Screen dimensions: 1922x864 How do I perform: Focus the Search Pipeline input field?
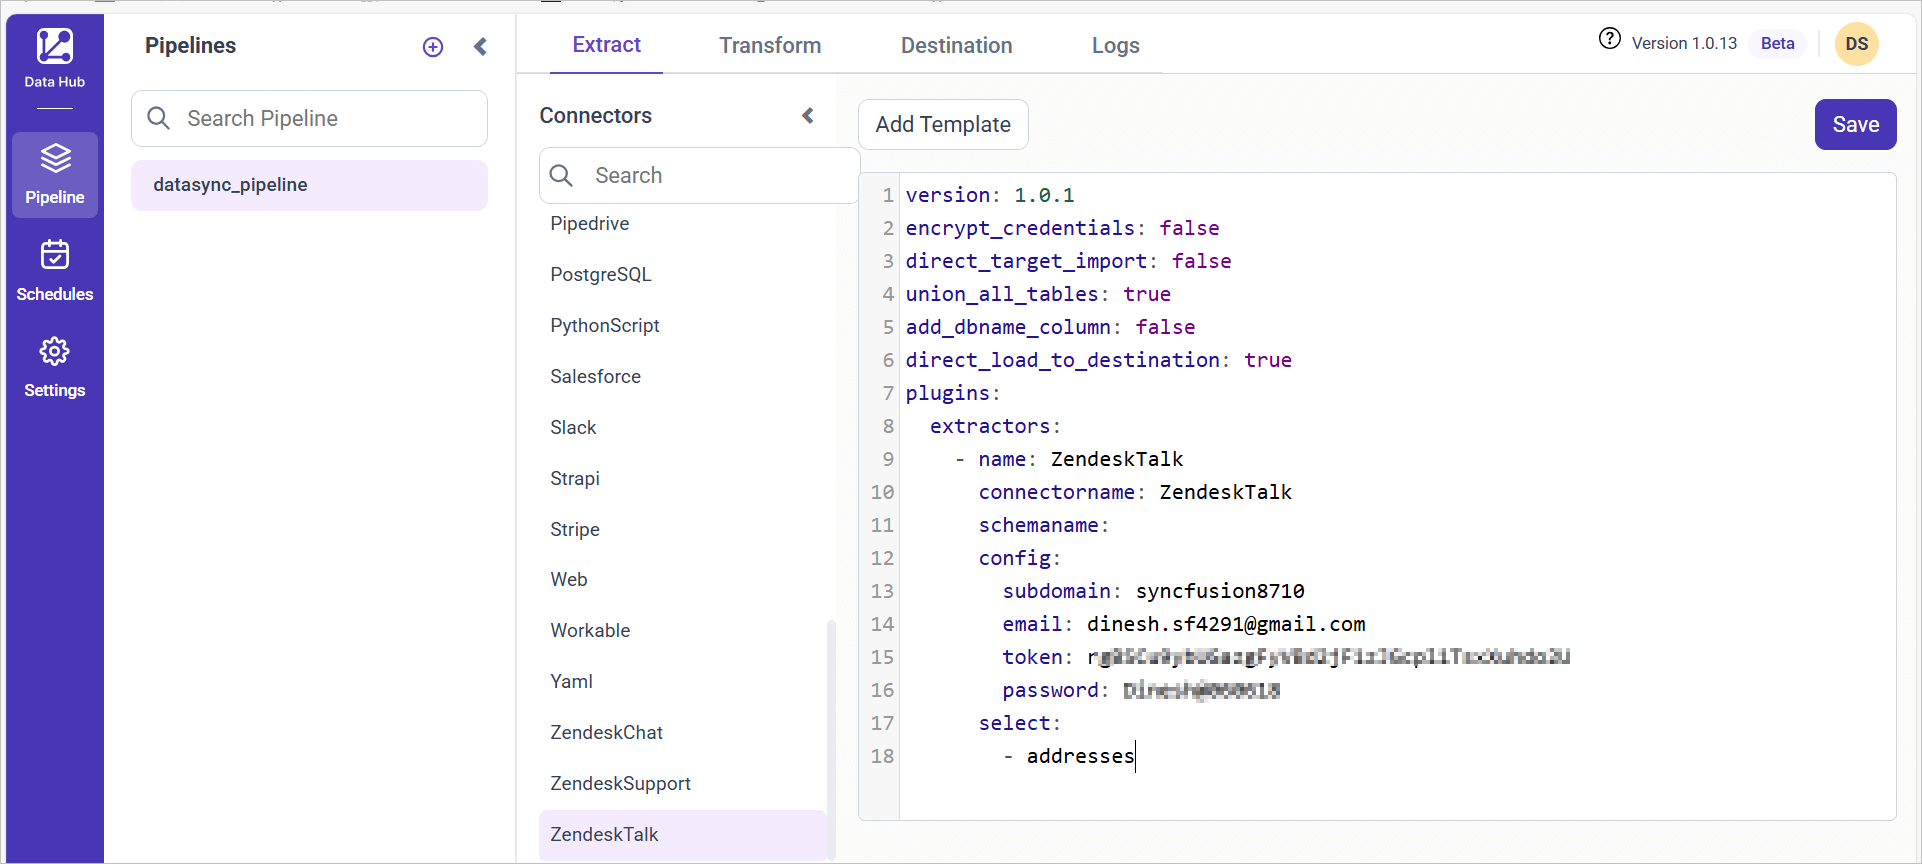[x=310, y=118]
